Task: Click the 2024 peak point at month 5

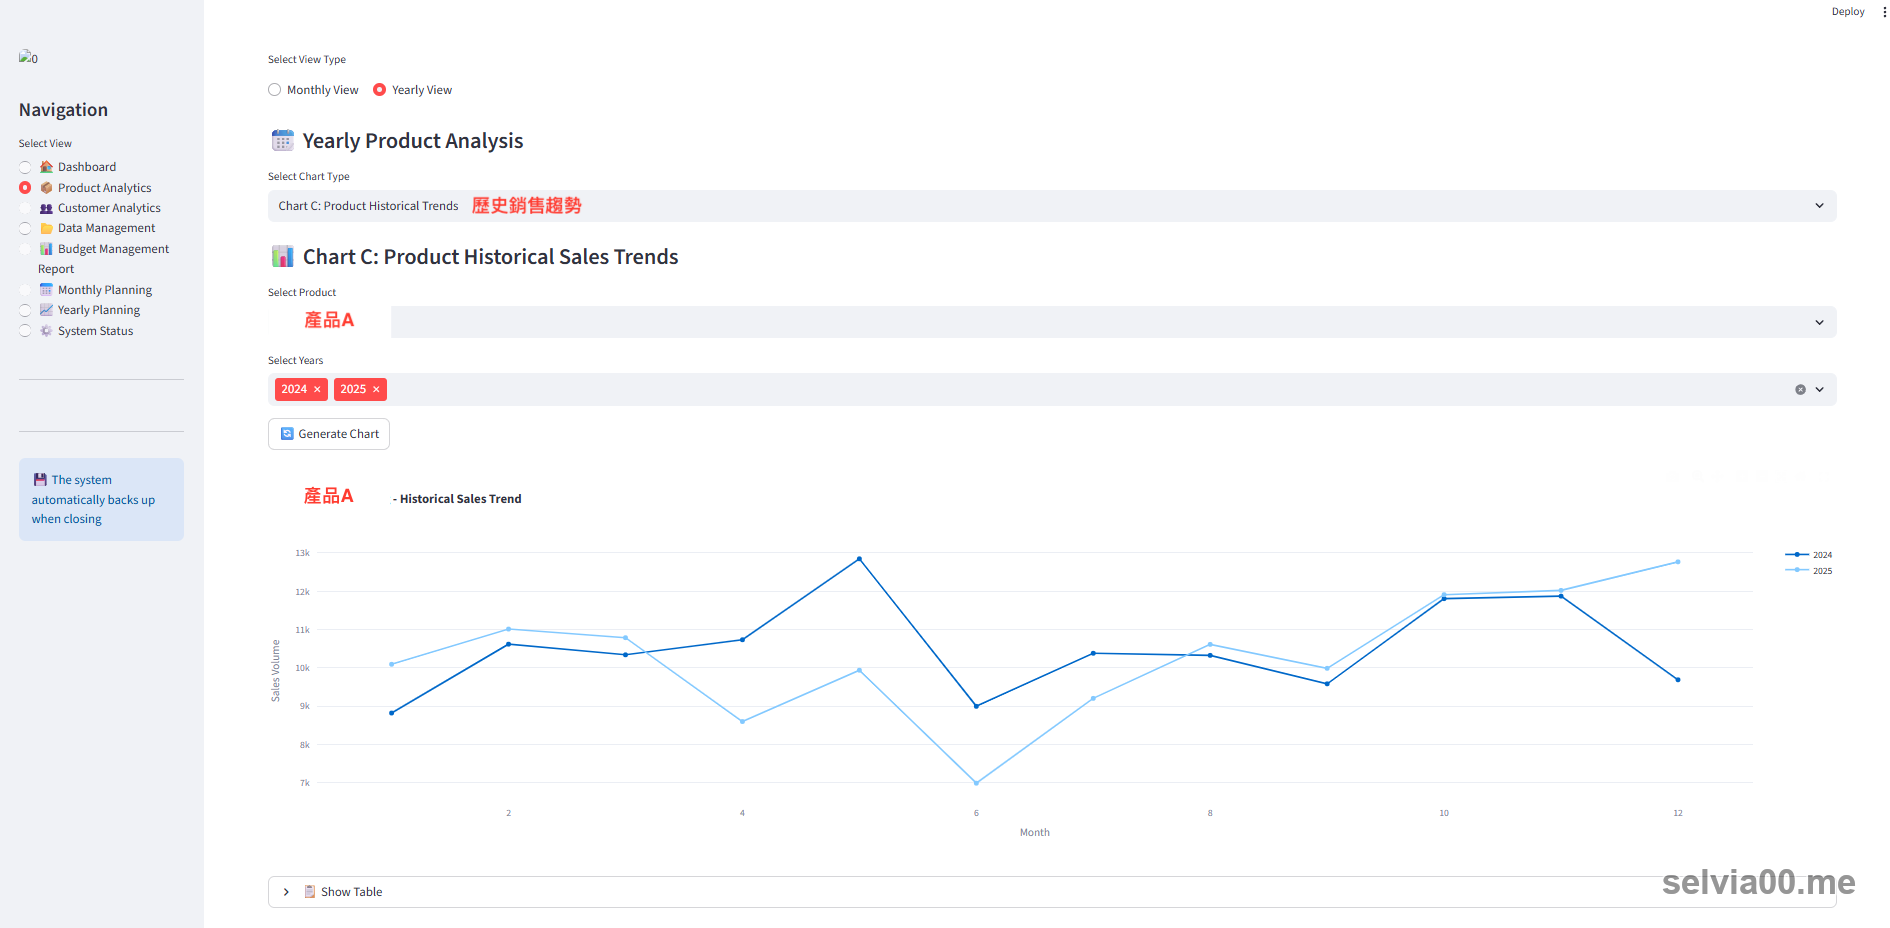Action: (x=859, y=559)
